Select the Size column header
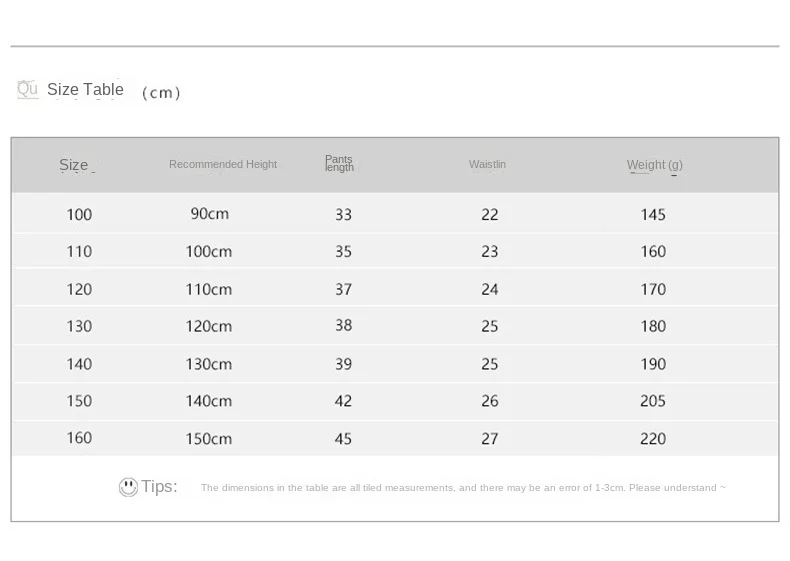This screenshot has width=790, height=561. 74,165
